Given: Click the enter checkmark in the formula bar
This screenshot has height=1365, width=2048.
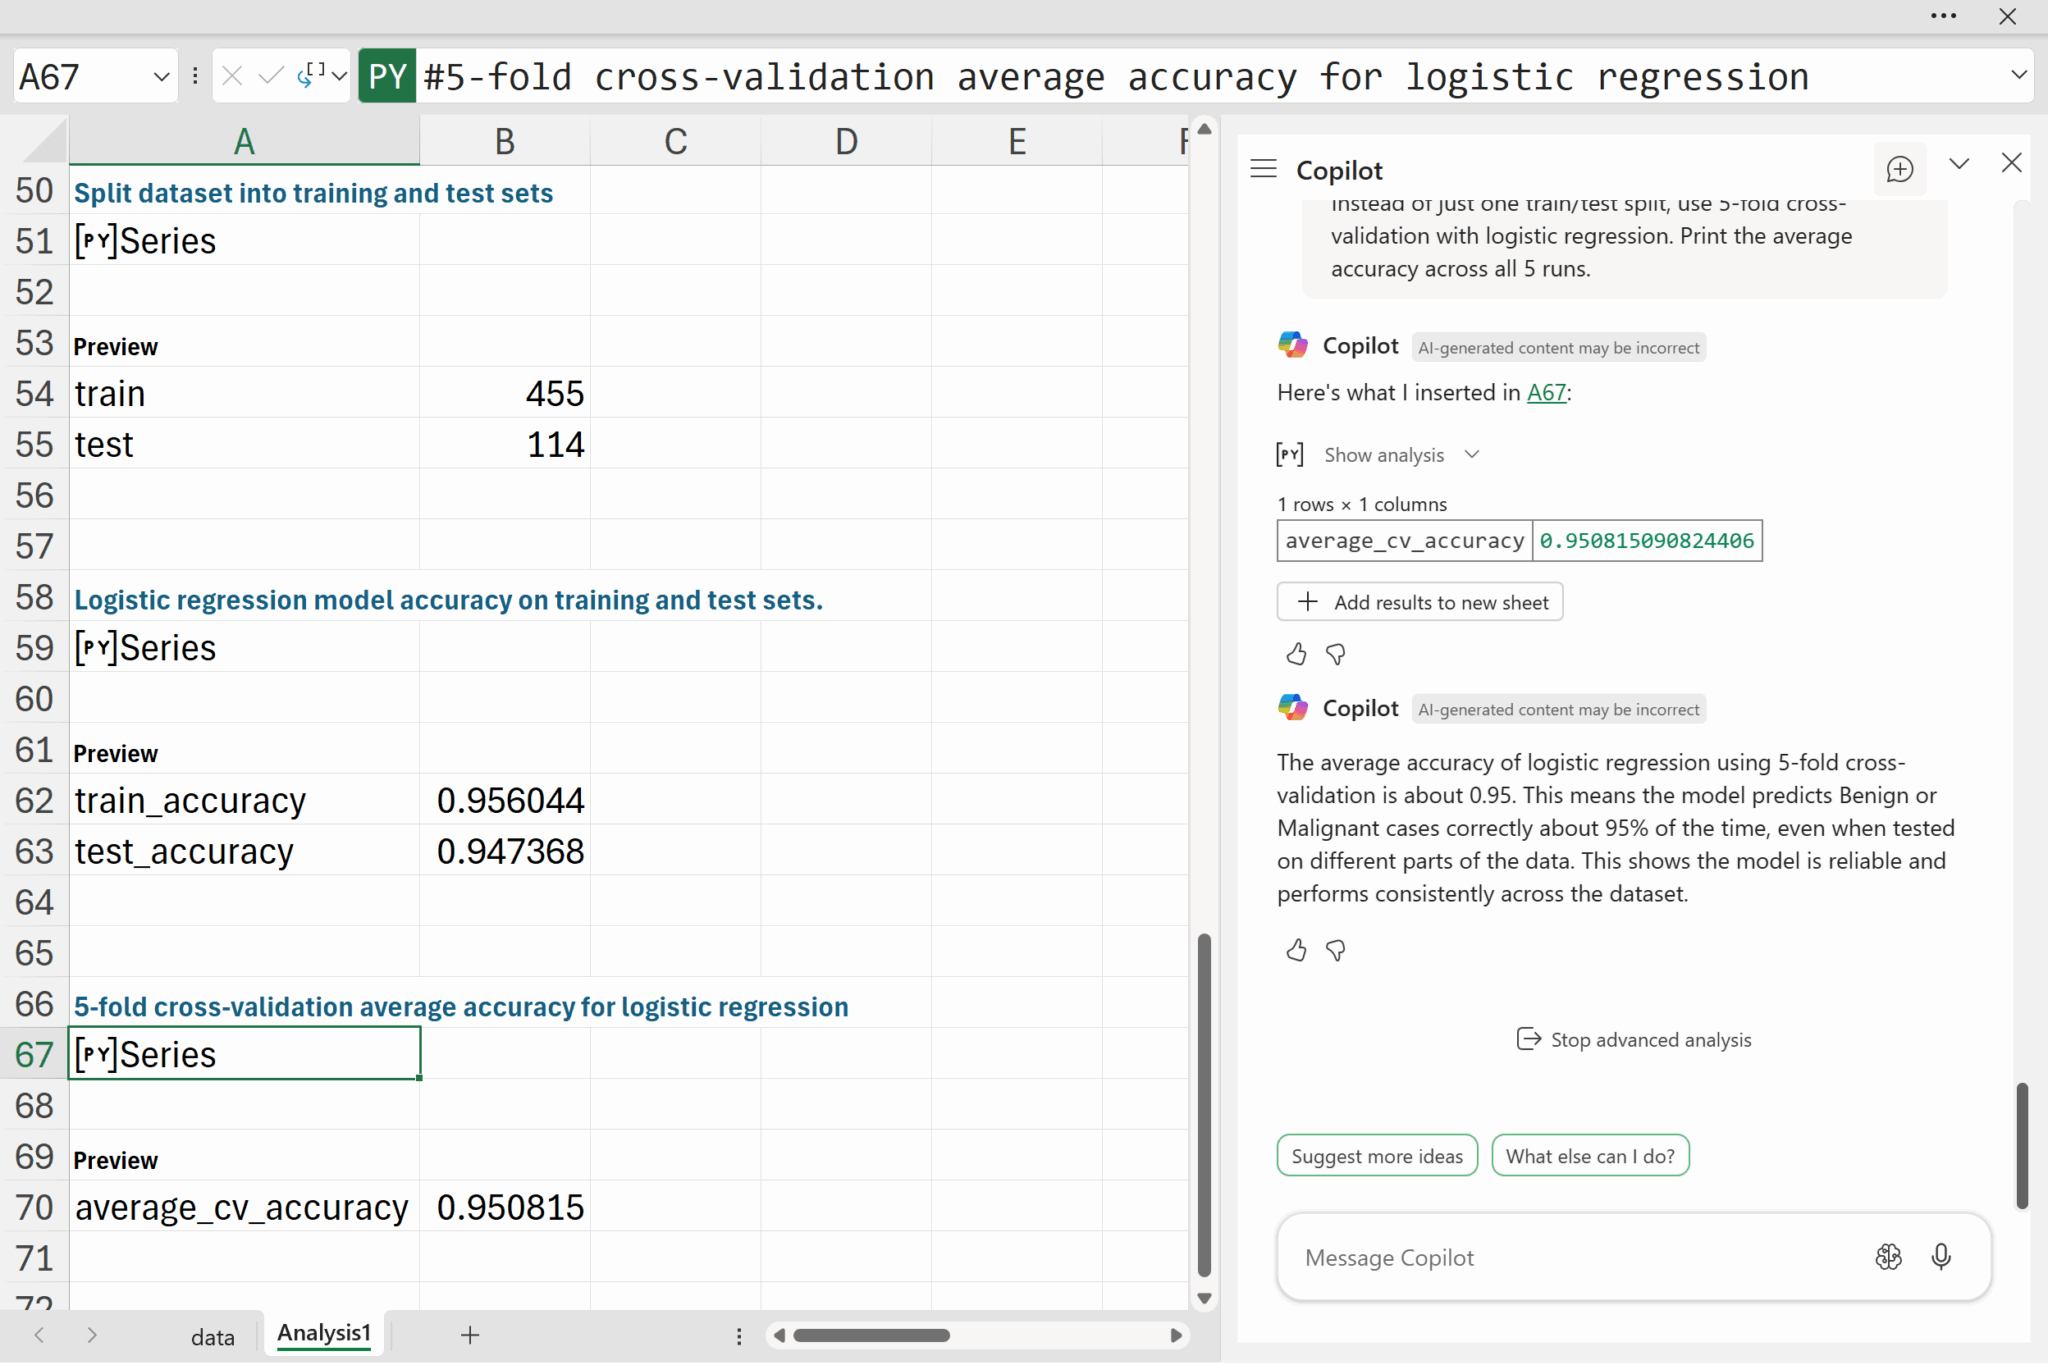Looking at the screenshot, I should [269, 76].
